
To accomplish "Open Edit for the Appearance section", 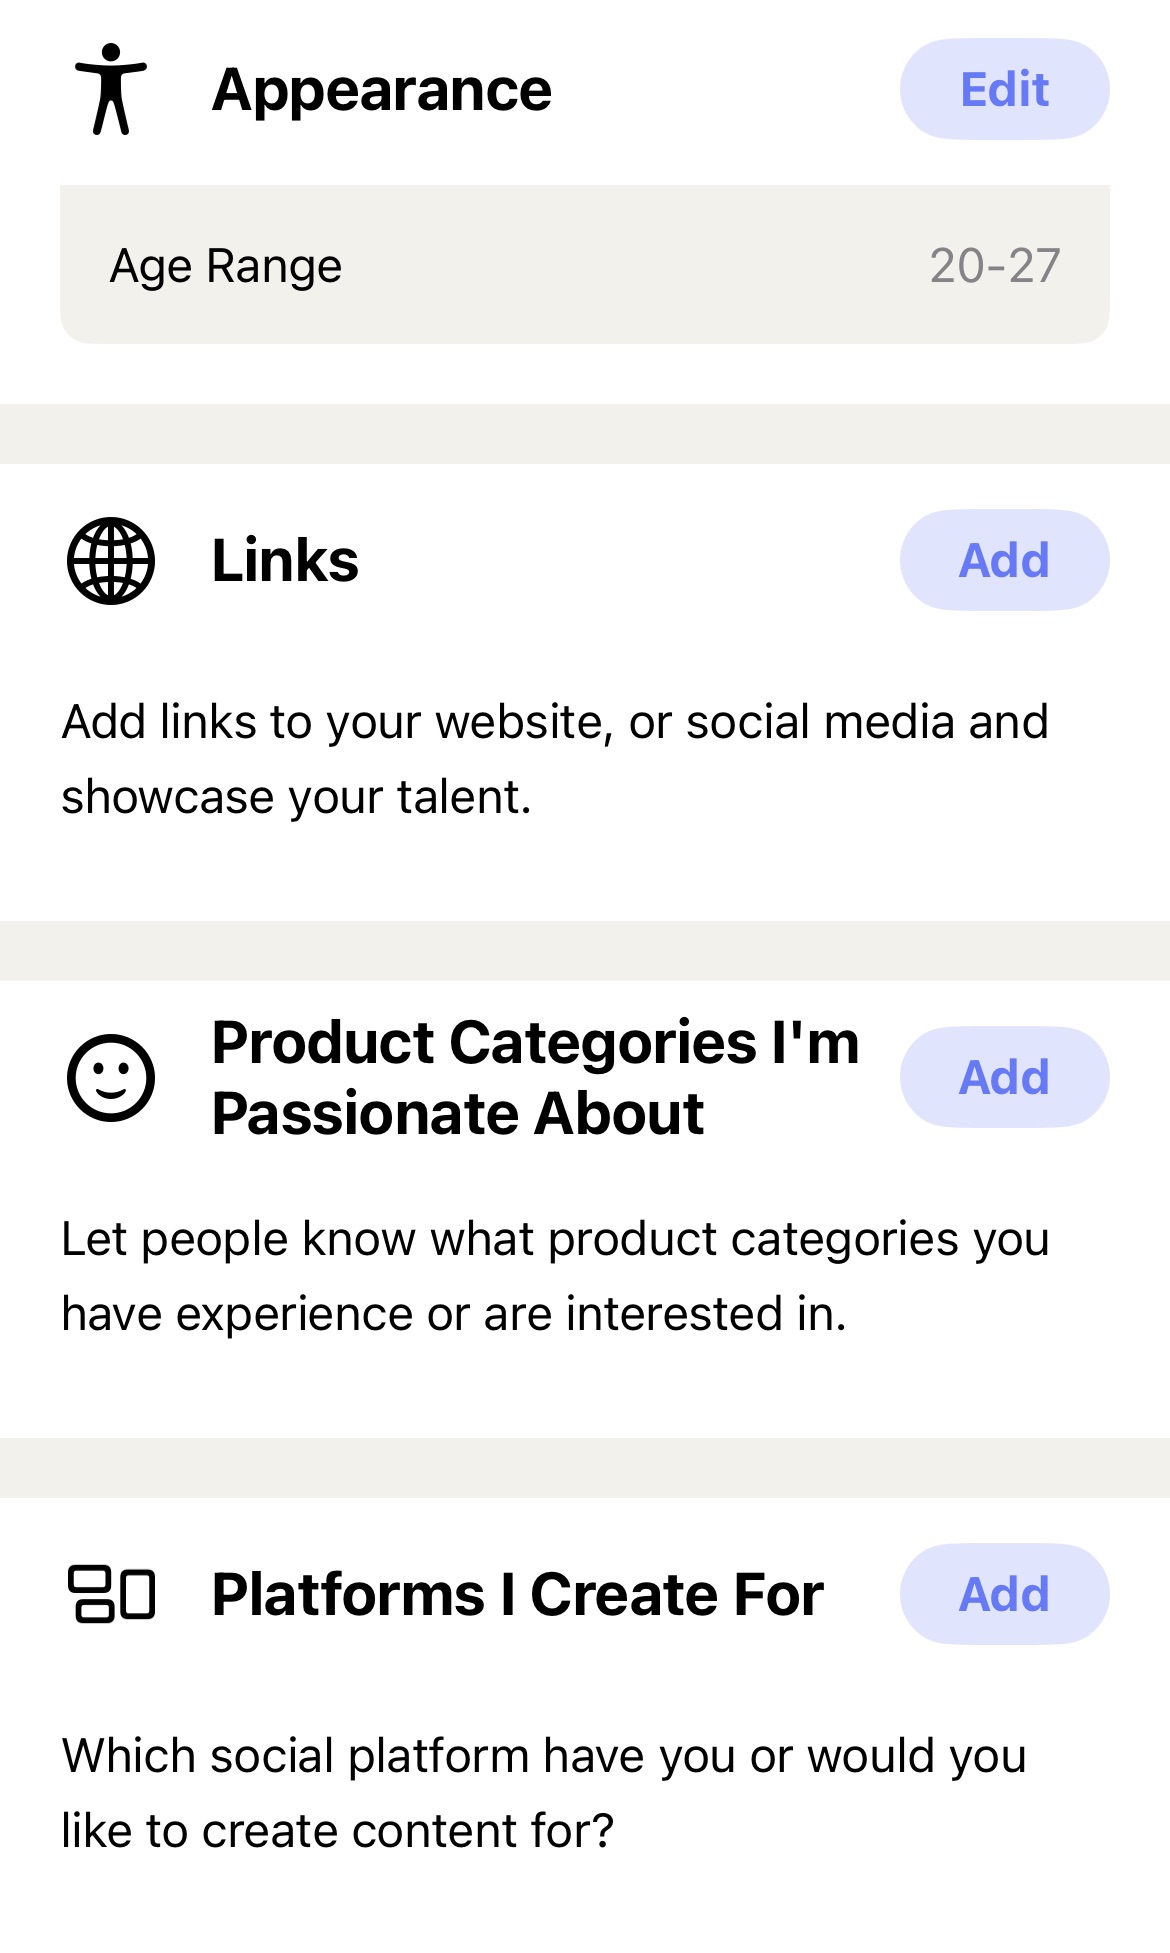I will (x=1004, y=89).
